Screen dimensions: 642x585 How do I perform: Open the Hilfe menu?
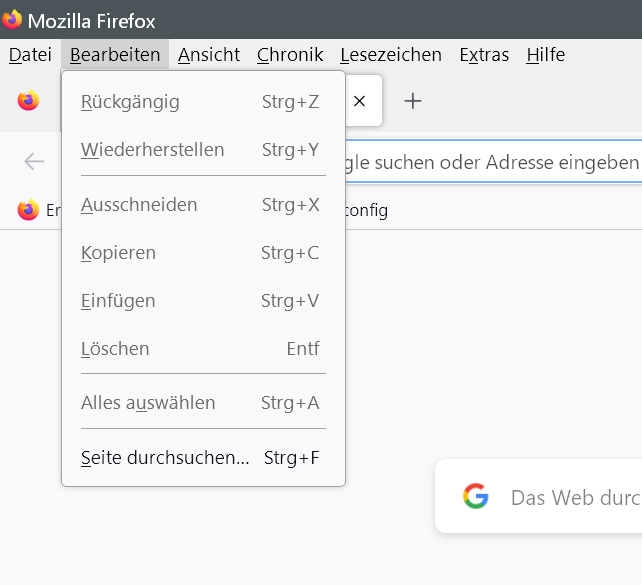coord(545,55)
